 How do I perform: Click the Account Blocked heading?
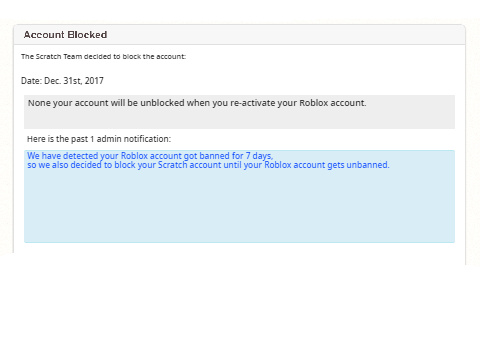point(65,35)
